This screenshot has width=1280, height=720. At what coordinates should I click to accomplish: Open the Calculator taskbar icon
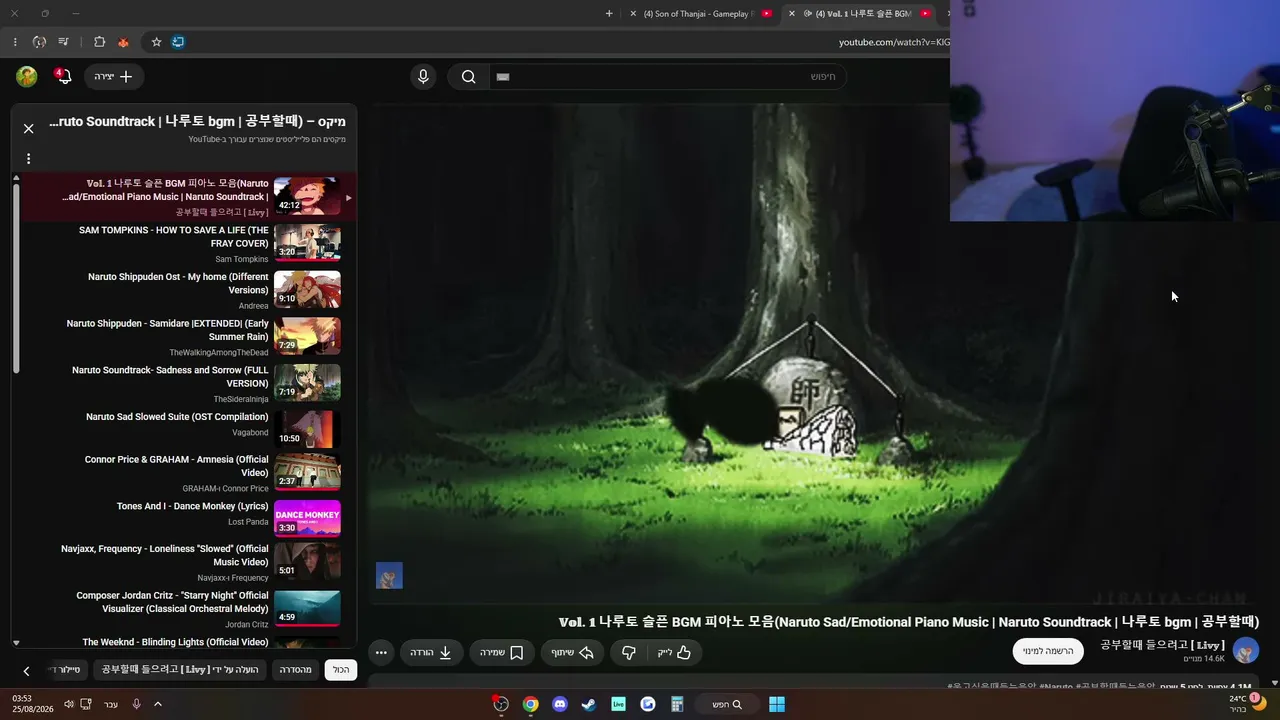677,704
